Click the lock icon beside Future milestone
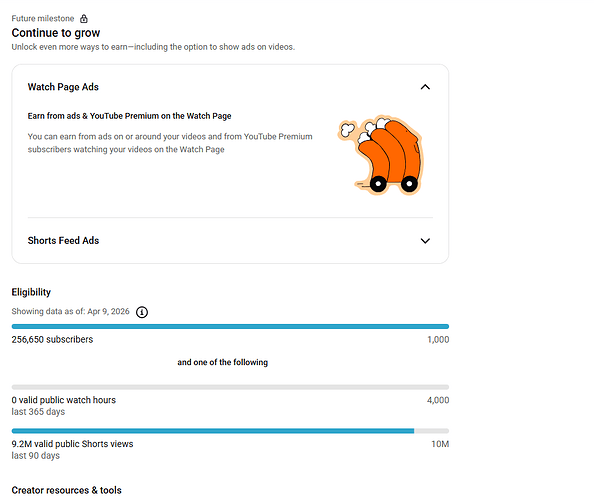Image resolution: width=594 pixels, height=500 pixels. tap(84, 19)
